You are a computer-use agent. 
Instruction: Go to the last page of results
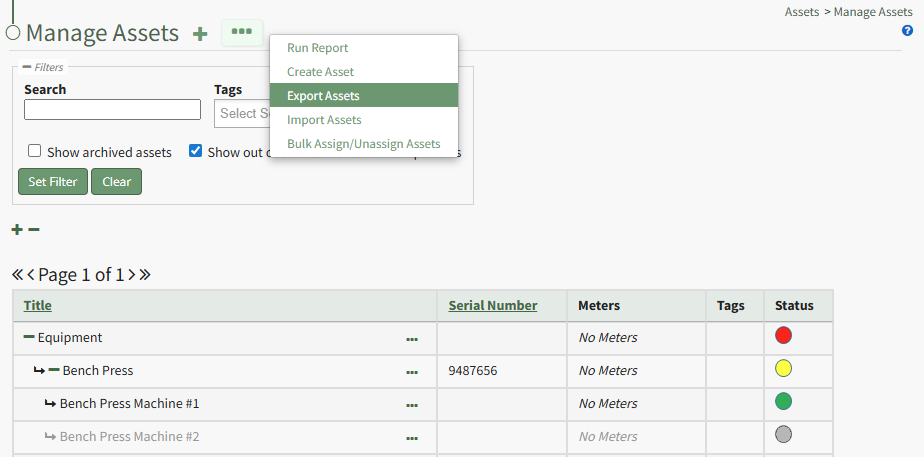pyautogui.click(x=145, y=275)
